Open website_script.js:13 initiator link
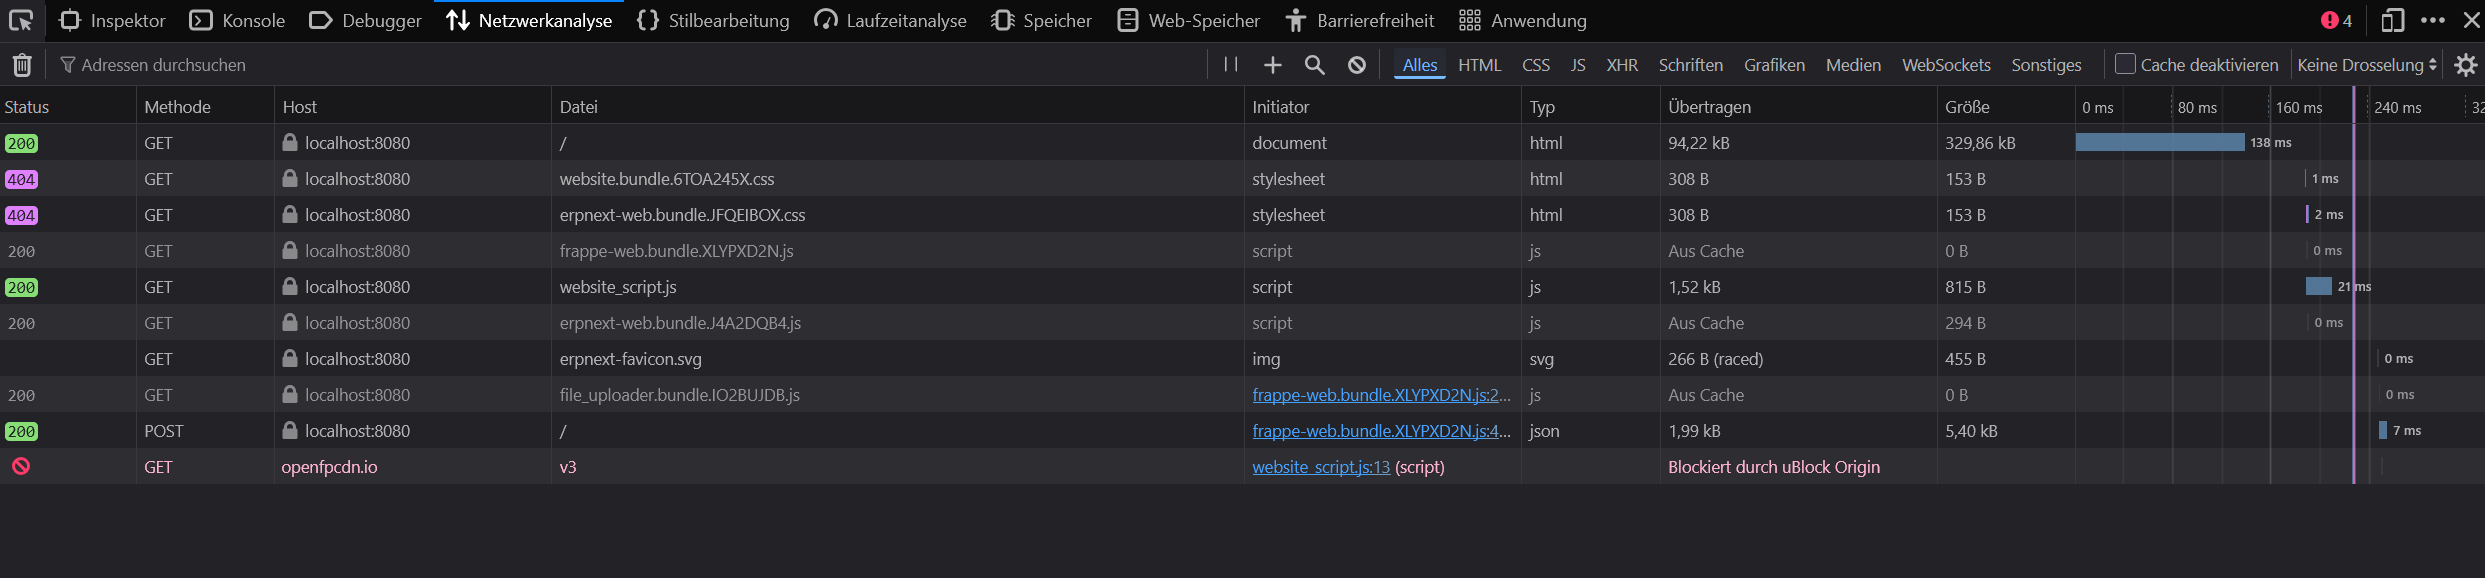Viewport: 2485px width, 578px height. click(x=1320, y=467)
